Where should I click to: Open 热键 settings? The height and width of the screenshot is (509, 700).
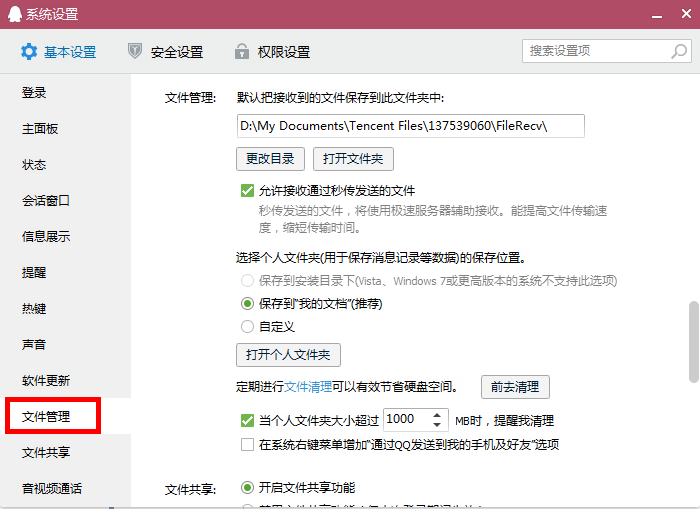(34, 309)
